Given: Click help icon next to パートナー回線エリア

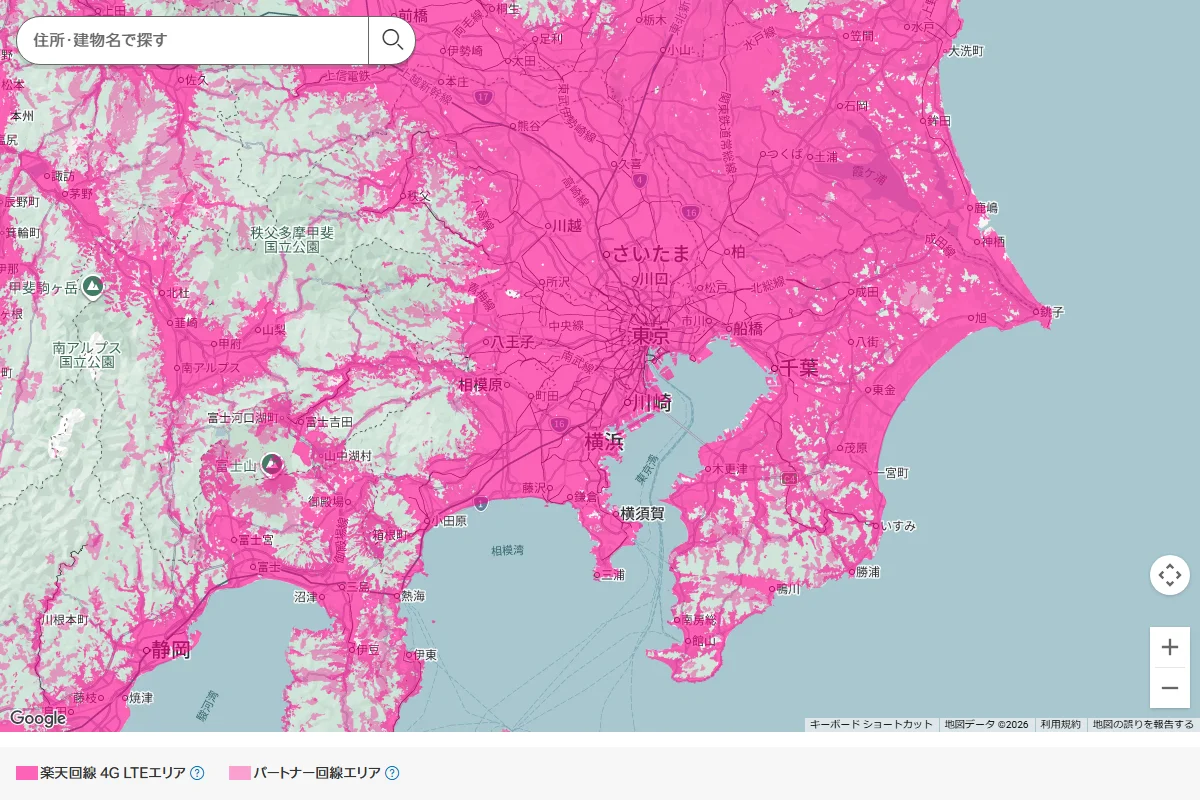Looking at the screenshot, I should [x=392, y=773].
